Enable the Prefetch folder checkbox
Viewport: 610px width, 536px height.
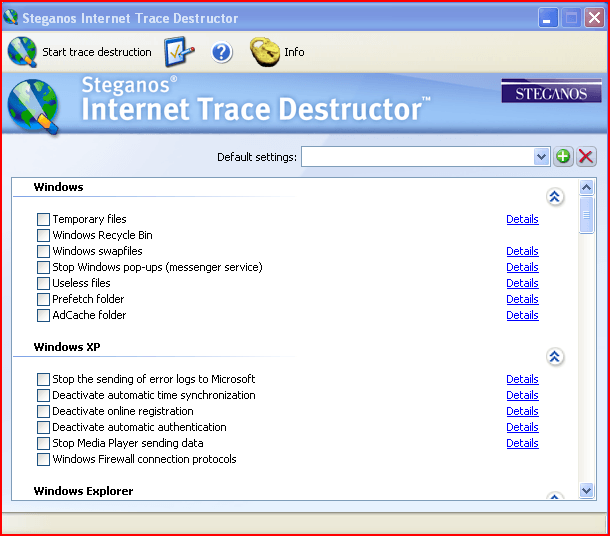[x=43, y=299]
